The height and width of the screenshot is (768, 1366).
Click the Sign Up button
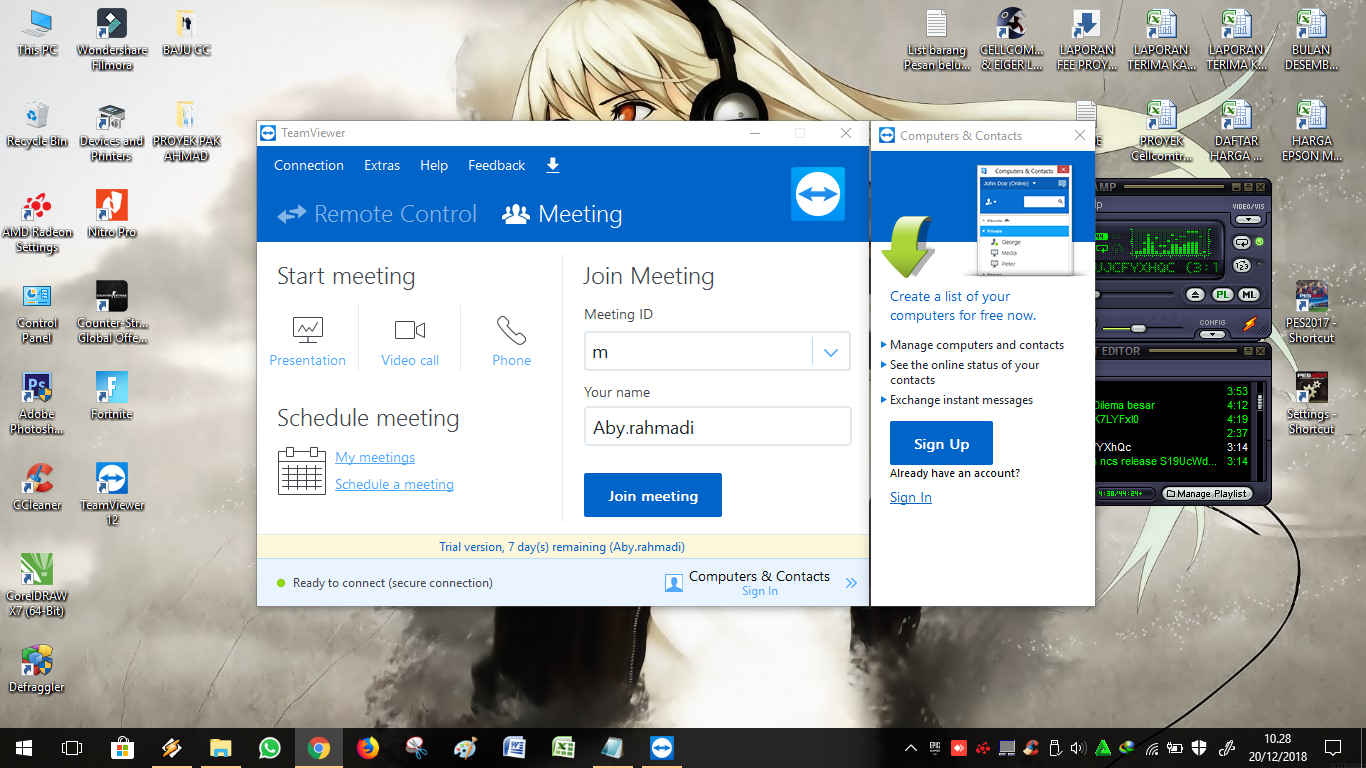click(940, 443)
